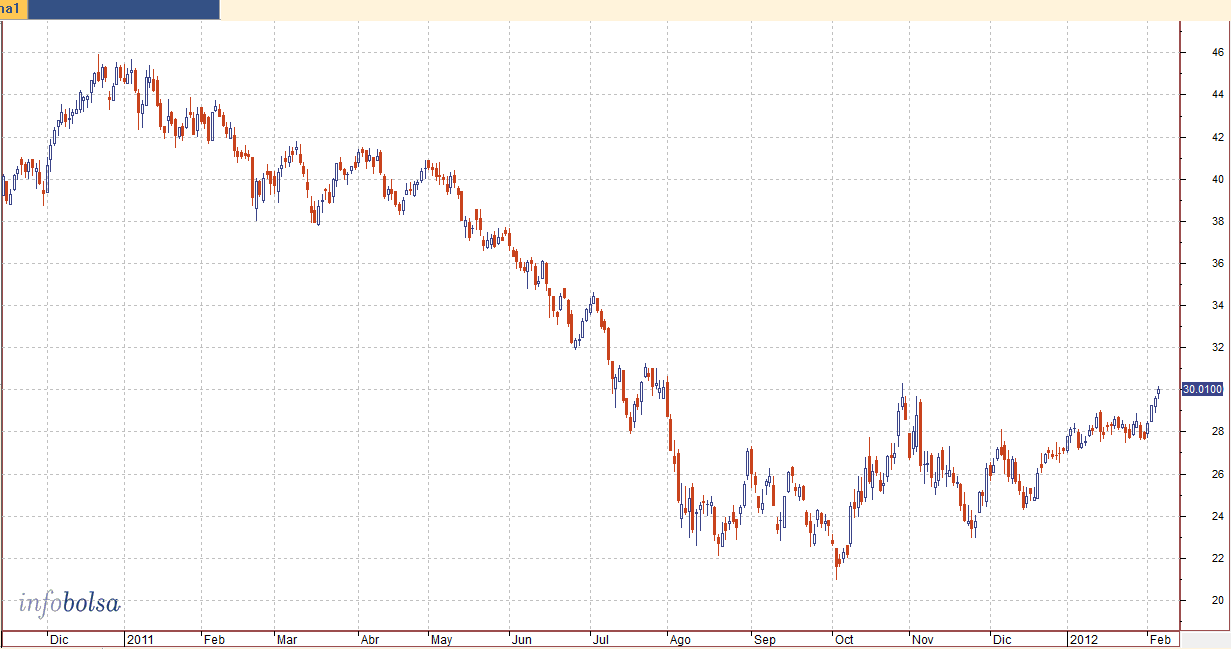Screen dimensions: 1232x649
Task: Click the 38 price axis label
Action: [1219, 222]
